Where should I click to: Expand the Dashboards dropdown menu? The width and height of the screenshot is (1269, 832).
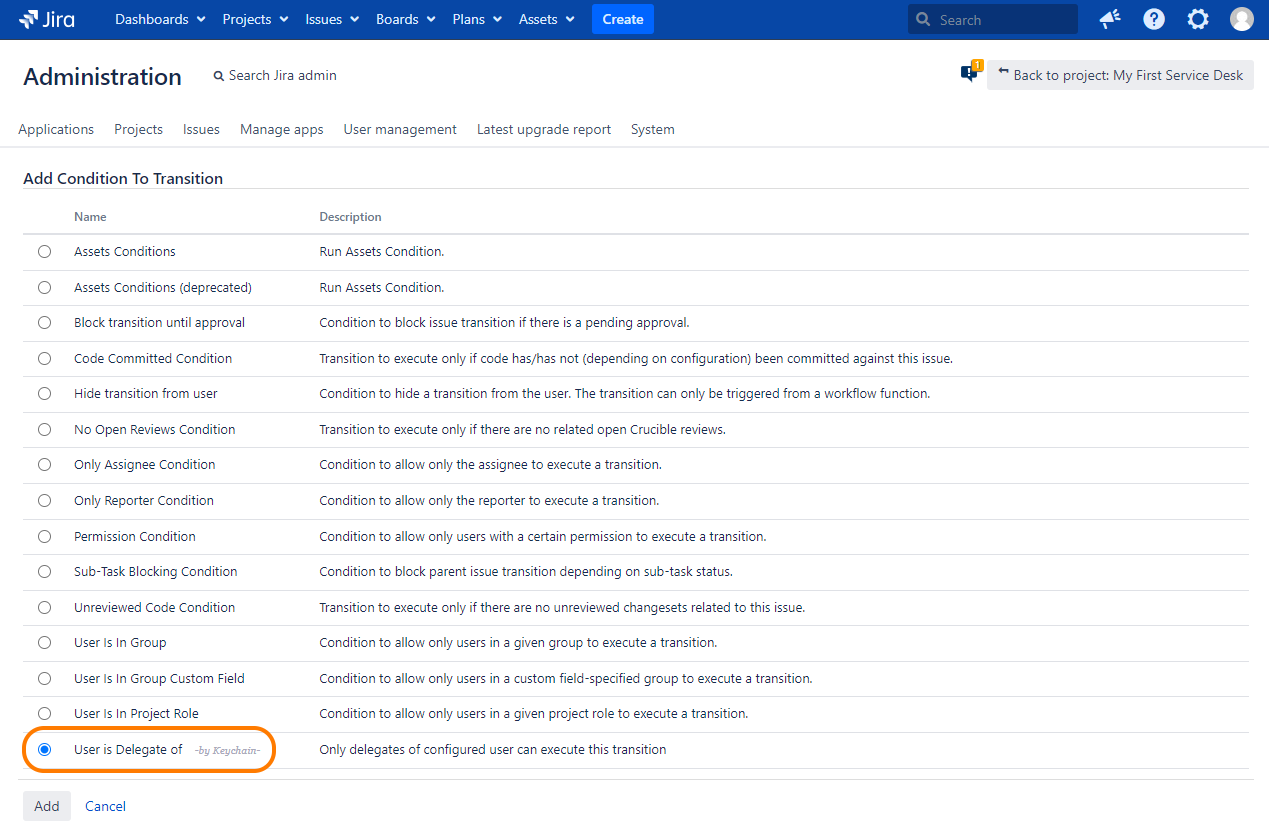(x=160, y=19)
